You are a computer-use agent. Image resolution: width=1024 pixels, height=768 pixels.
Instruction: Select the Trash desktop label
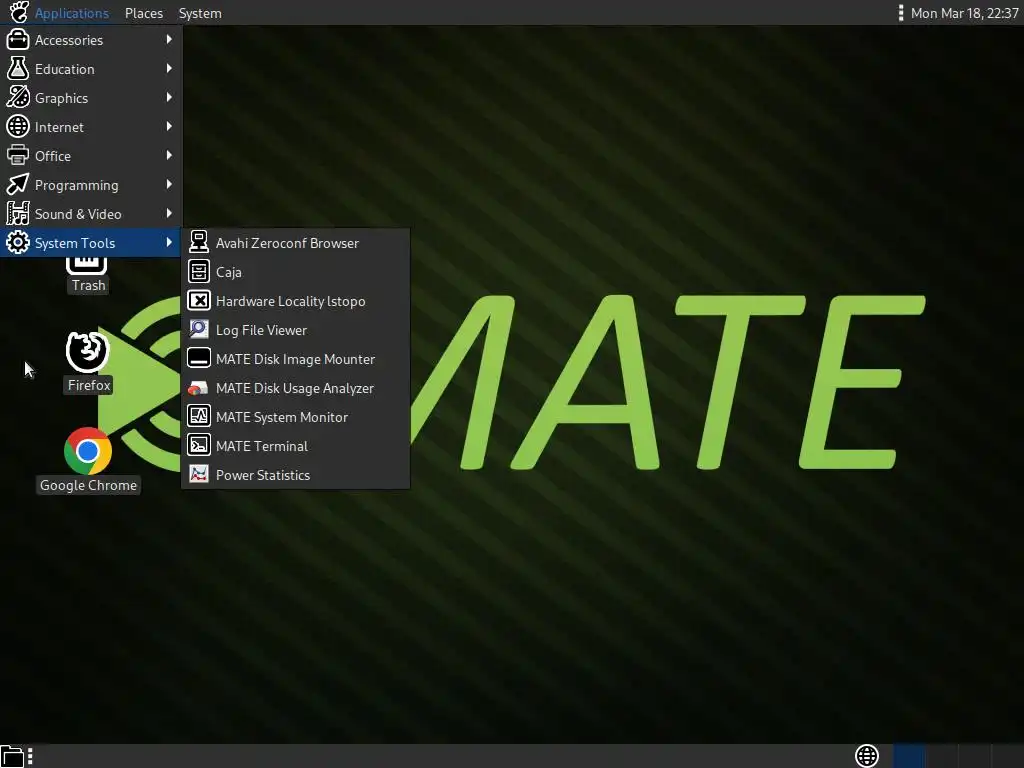click(88, 285)
